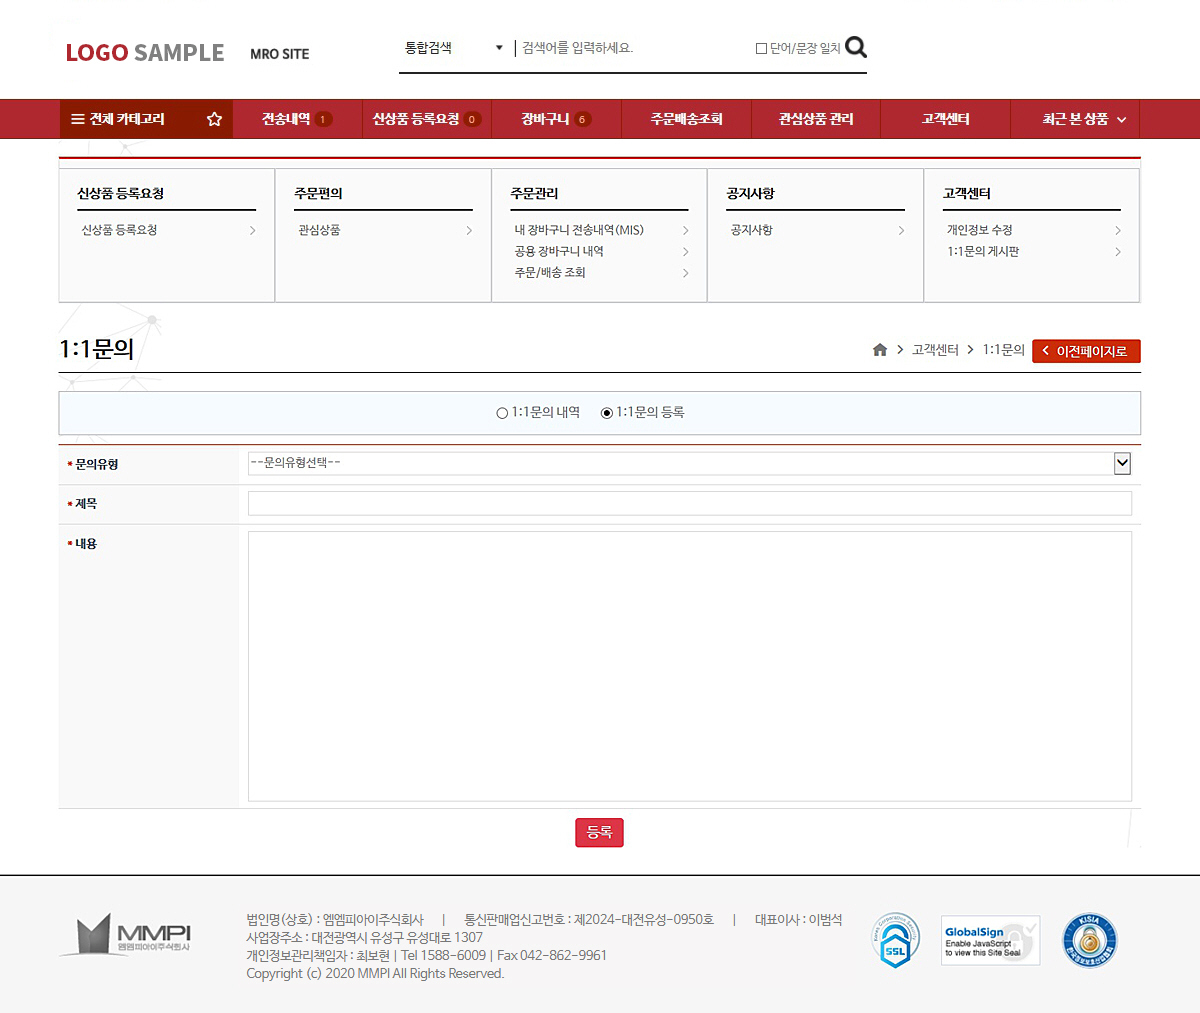This screenshot has width=1200, height=1013.
Task: Click the KISIA certification badge
Action: [x=1089, y=941]
